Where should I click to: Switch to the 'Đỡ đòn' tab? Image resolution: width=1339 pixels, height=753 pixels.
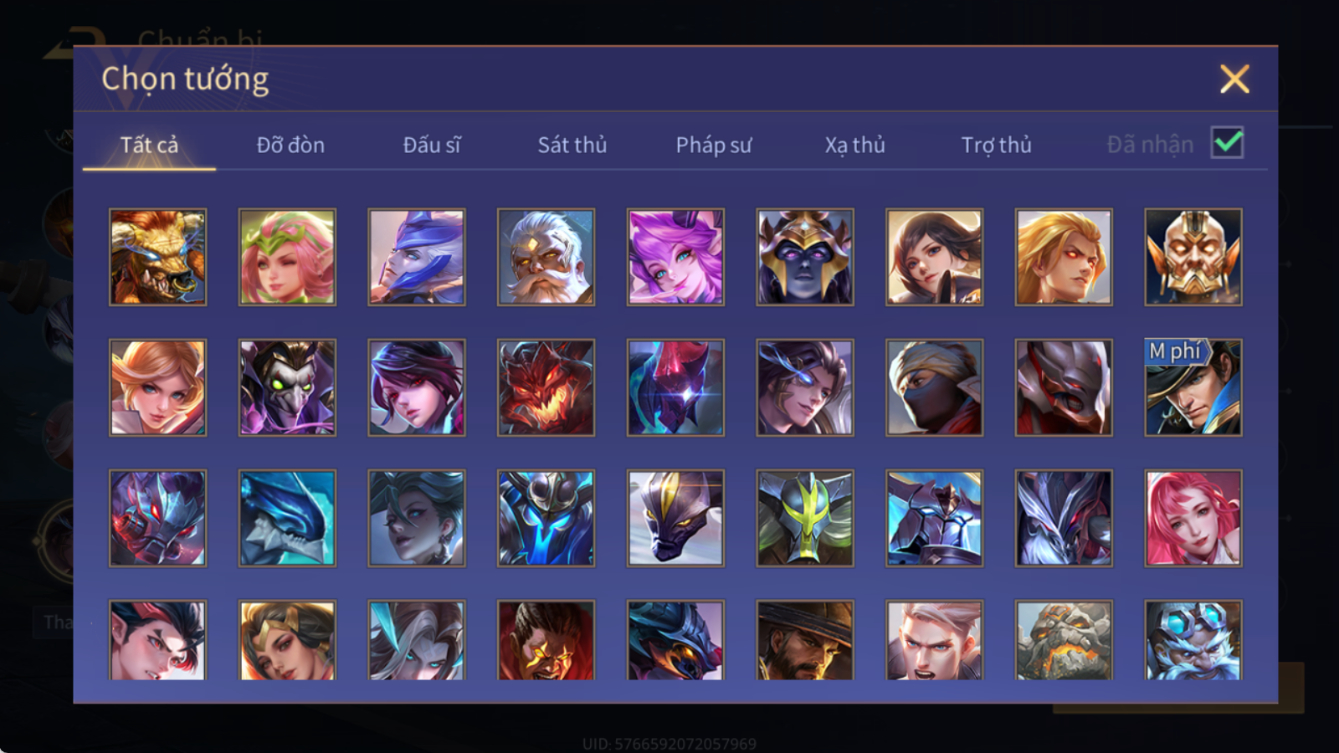(291, 145)
